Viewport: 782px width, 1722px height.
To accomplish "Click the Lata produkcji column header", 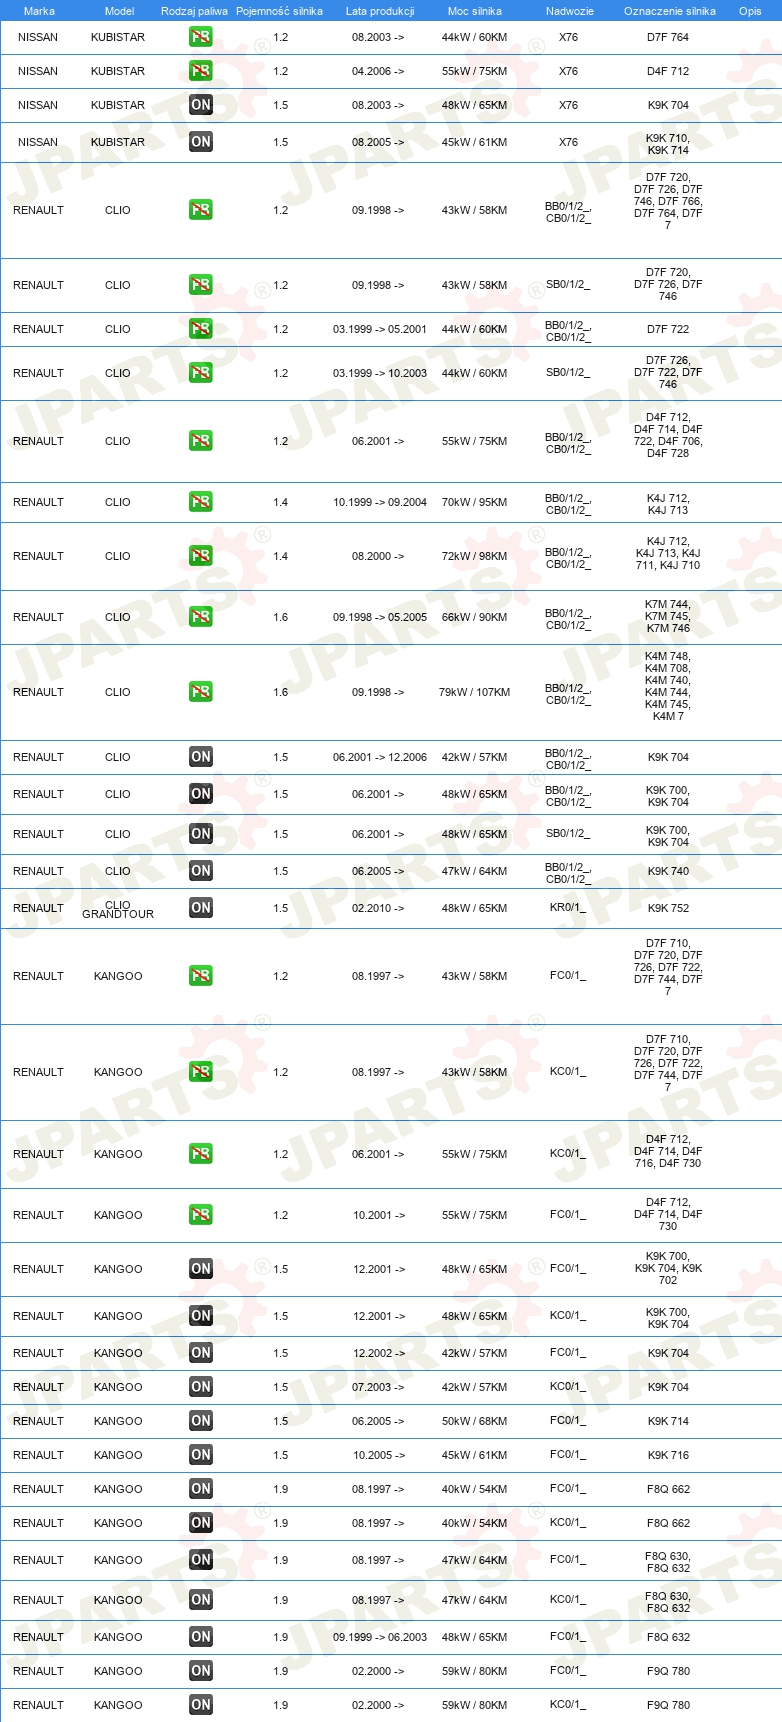I will click(380, 11).
